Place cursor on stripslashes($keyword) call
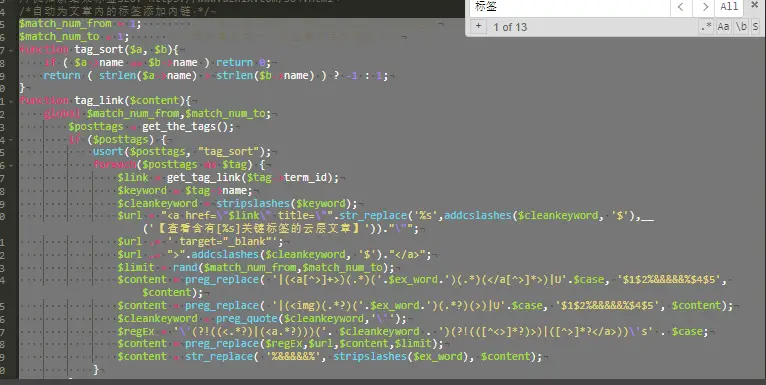 pyautogui.click(x=287, y=203)
